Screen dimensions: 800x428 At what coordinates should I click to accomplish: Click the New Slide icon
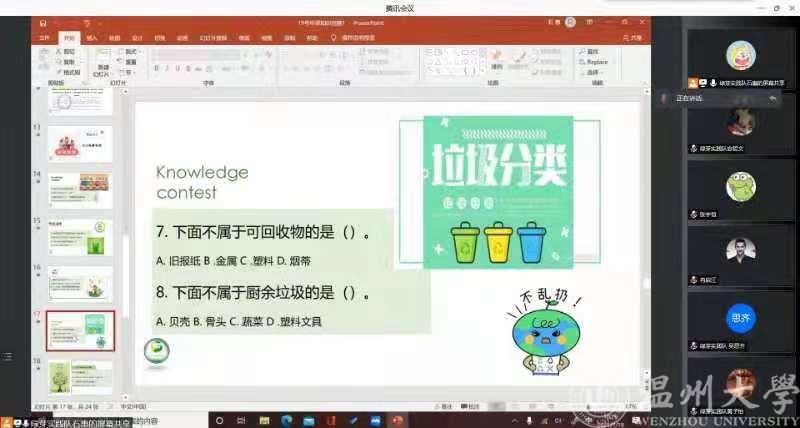pos(101,61)
